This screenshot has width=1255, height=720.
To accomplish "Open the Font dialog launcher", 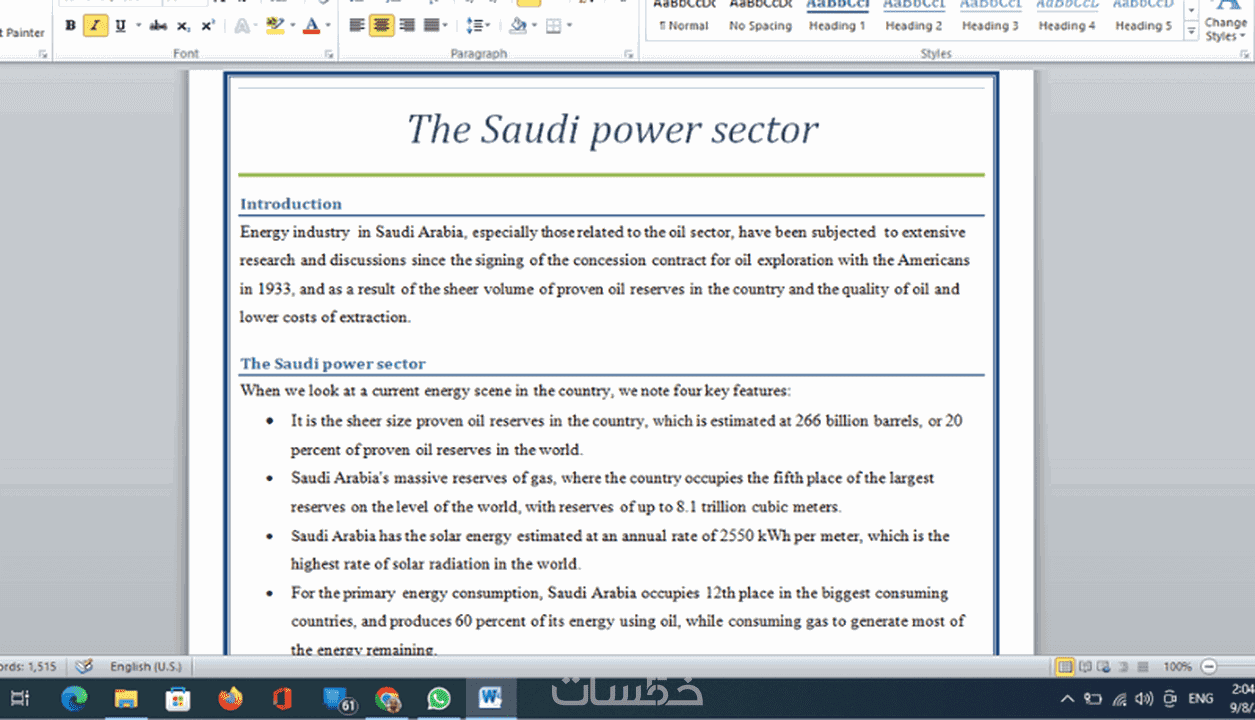I will point(328,54).
